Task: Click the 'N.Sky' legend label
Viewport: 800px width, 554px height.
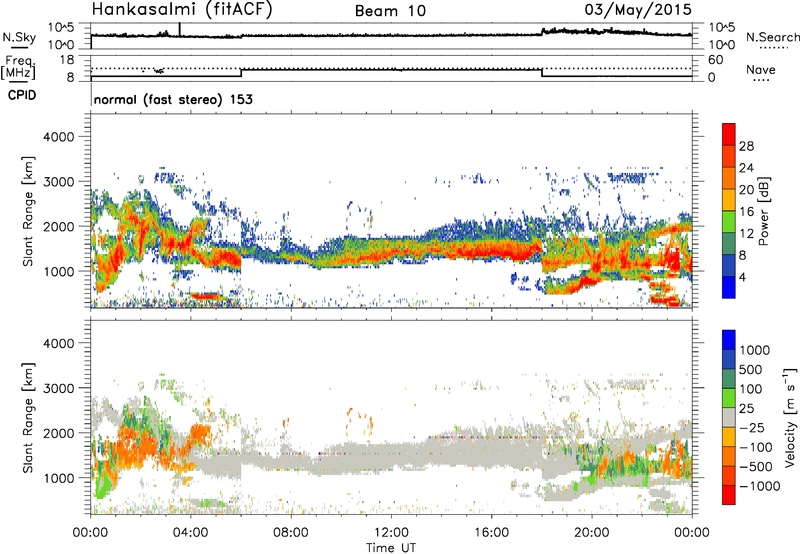Action: click(x=19, y=37)
